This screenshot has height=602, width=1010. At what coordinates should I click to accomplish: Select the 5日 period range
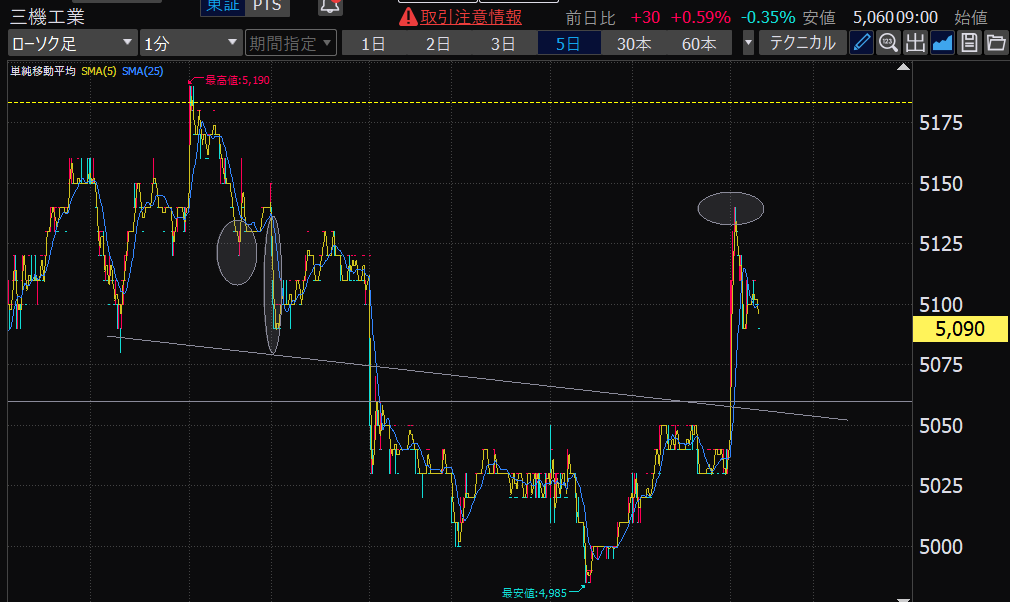(568, 43)
